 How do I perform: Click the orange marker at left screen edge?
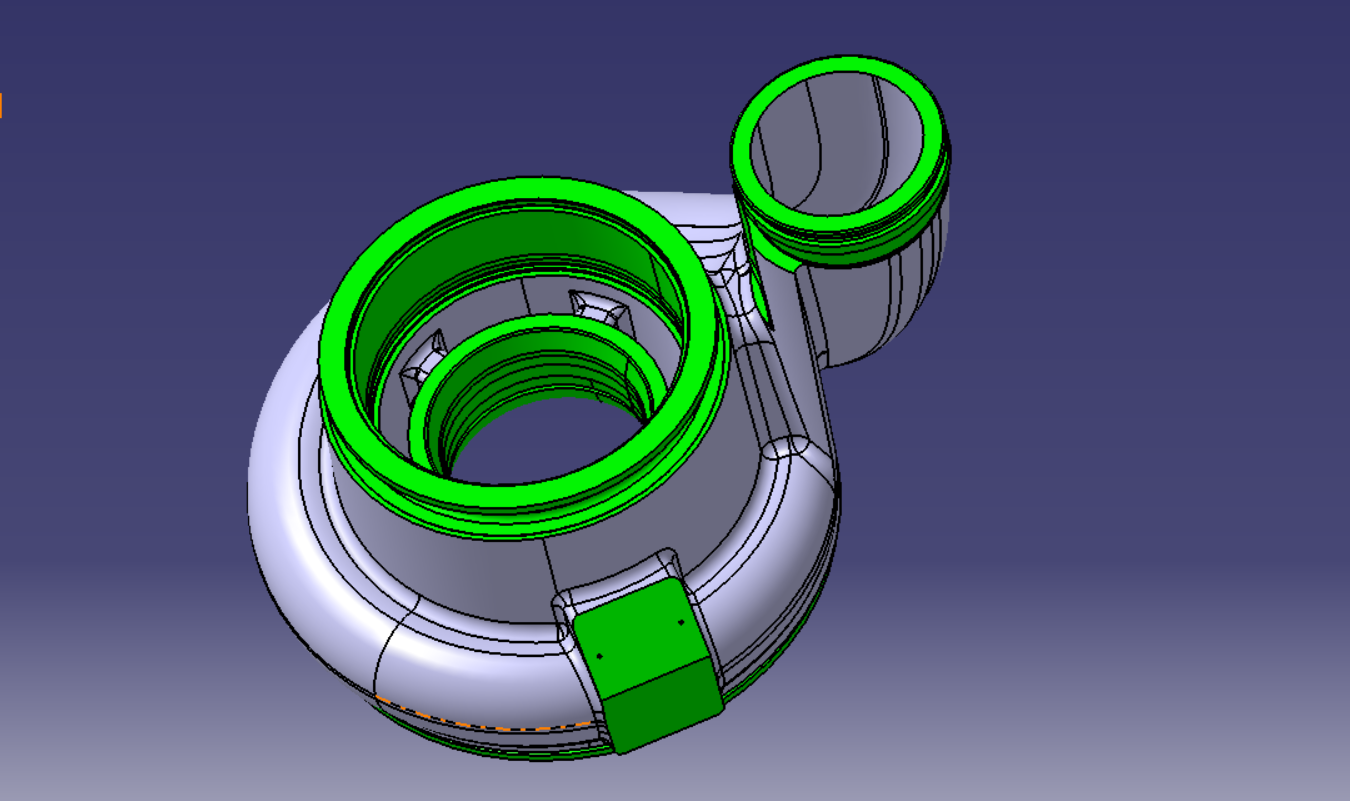tap(1, 105)
